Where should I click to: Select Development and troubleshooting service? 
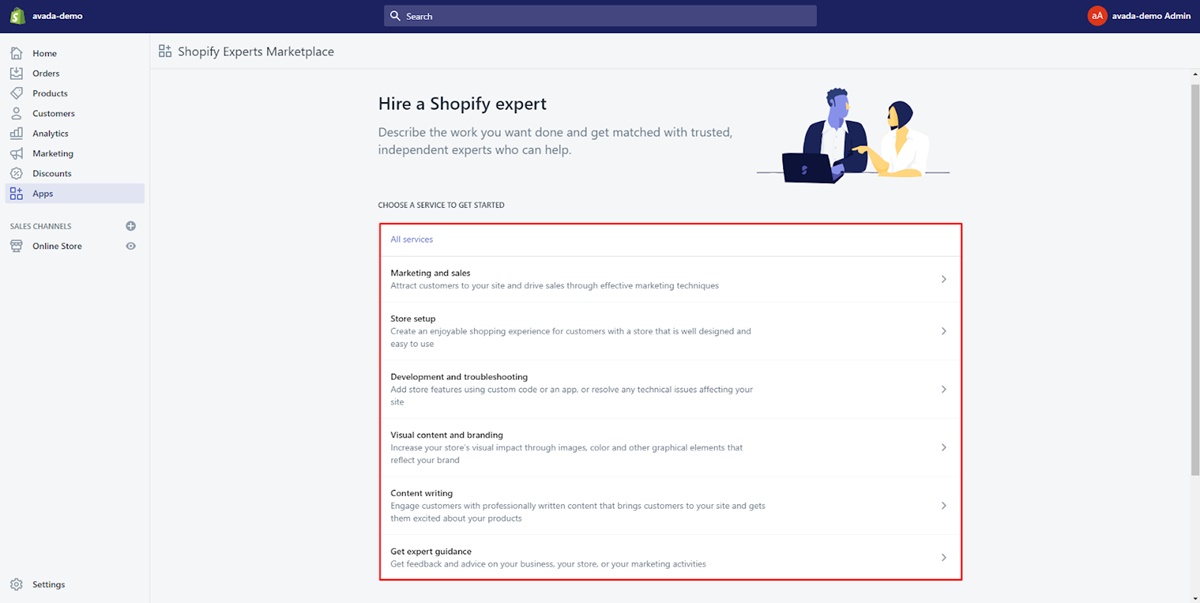pyautogui.click(x=670, y=389)
